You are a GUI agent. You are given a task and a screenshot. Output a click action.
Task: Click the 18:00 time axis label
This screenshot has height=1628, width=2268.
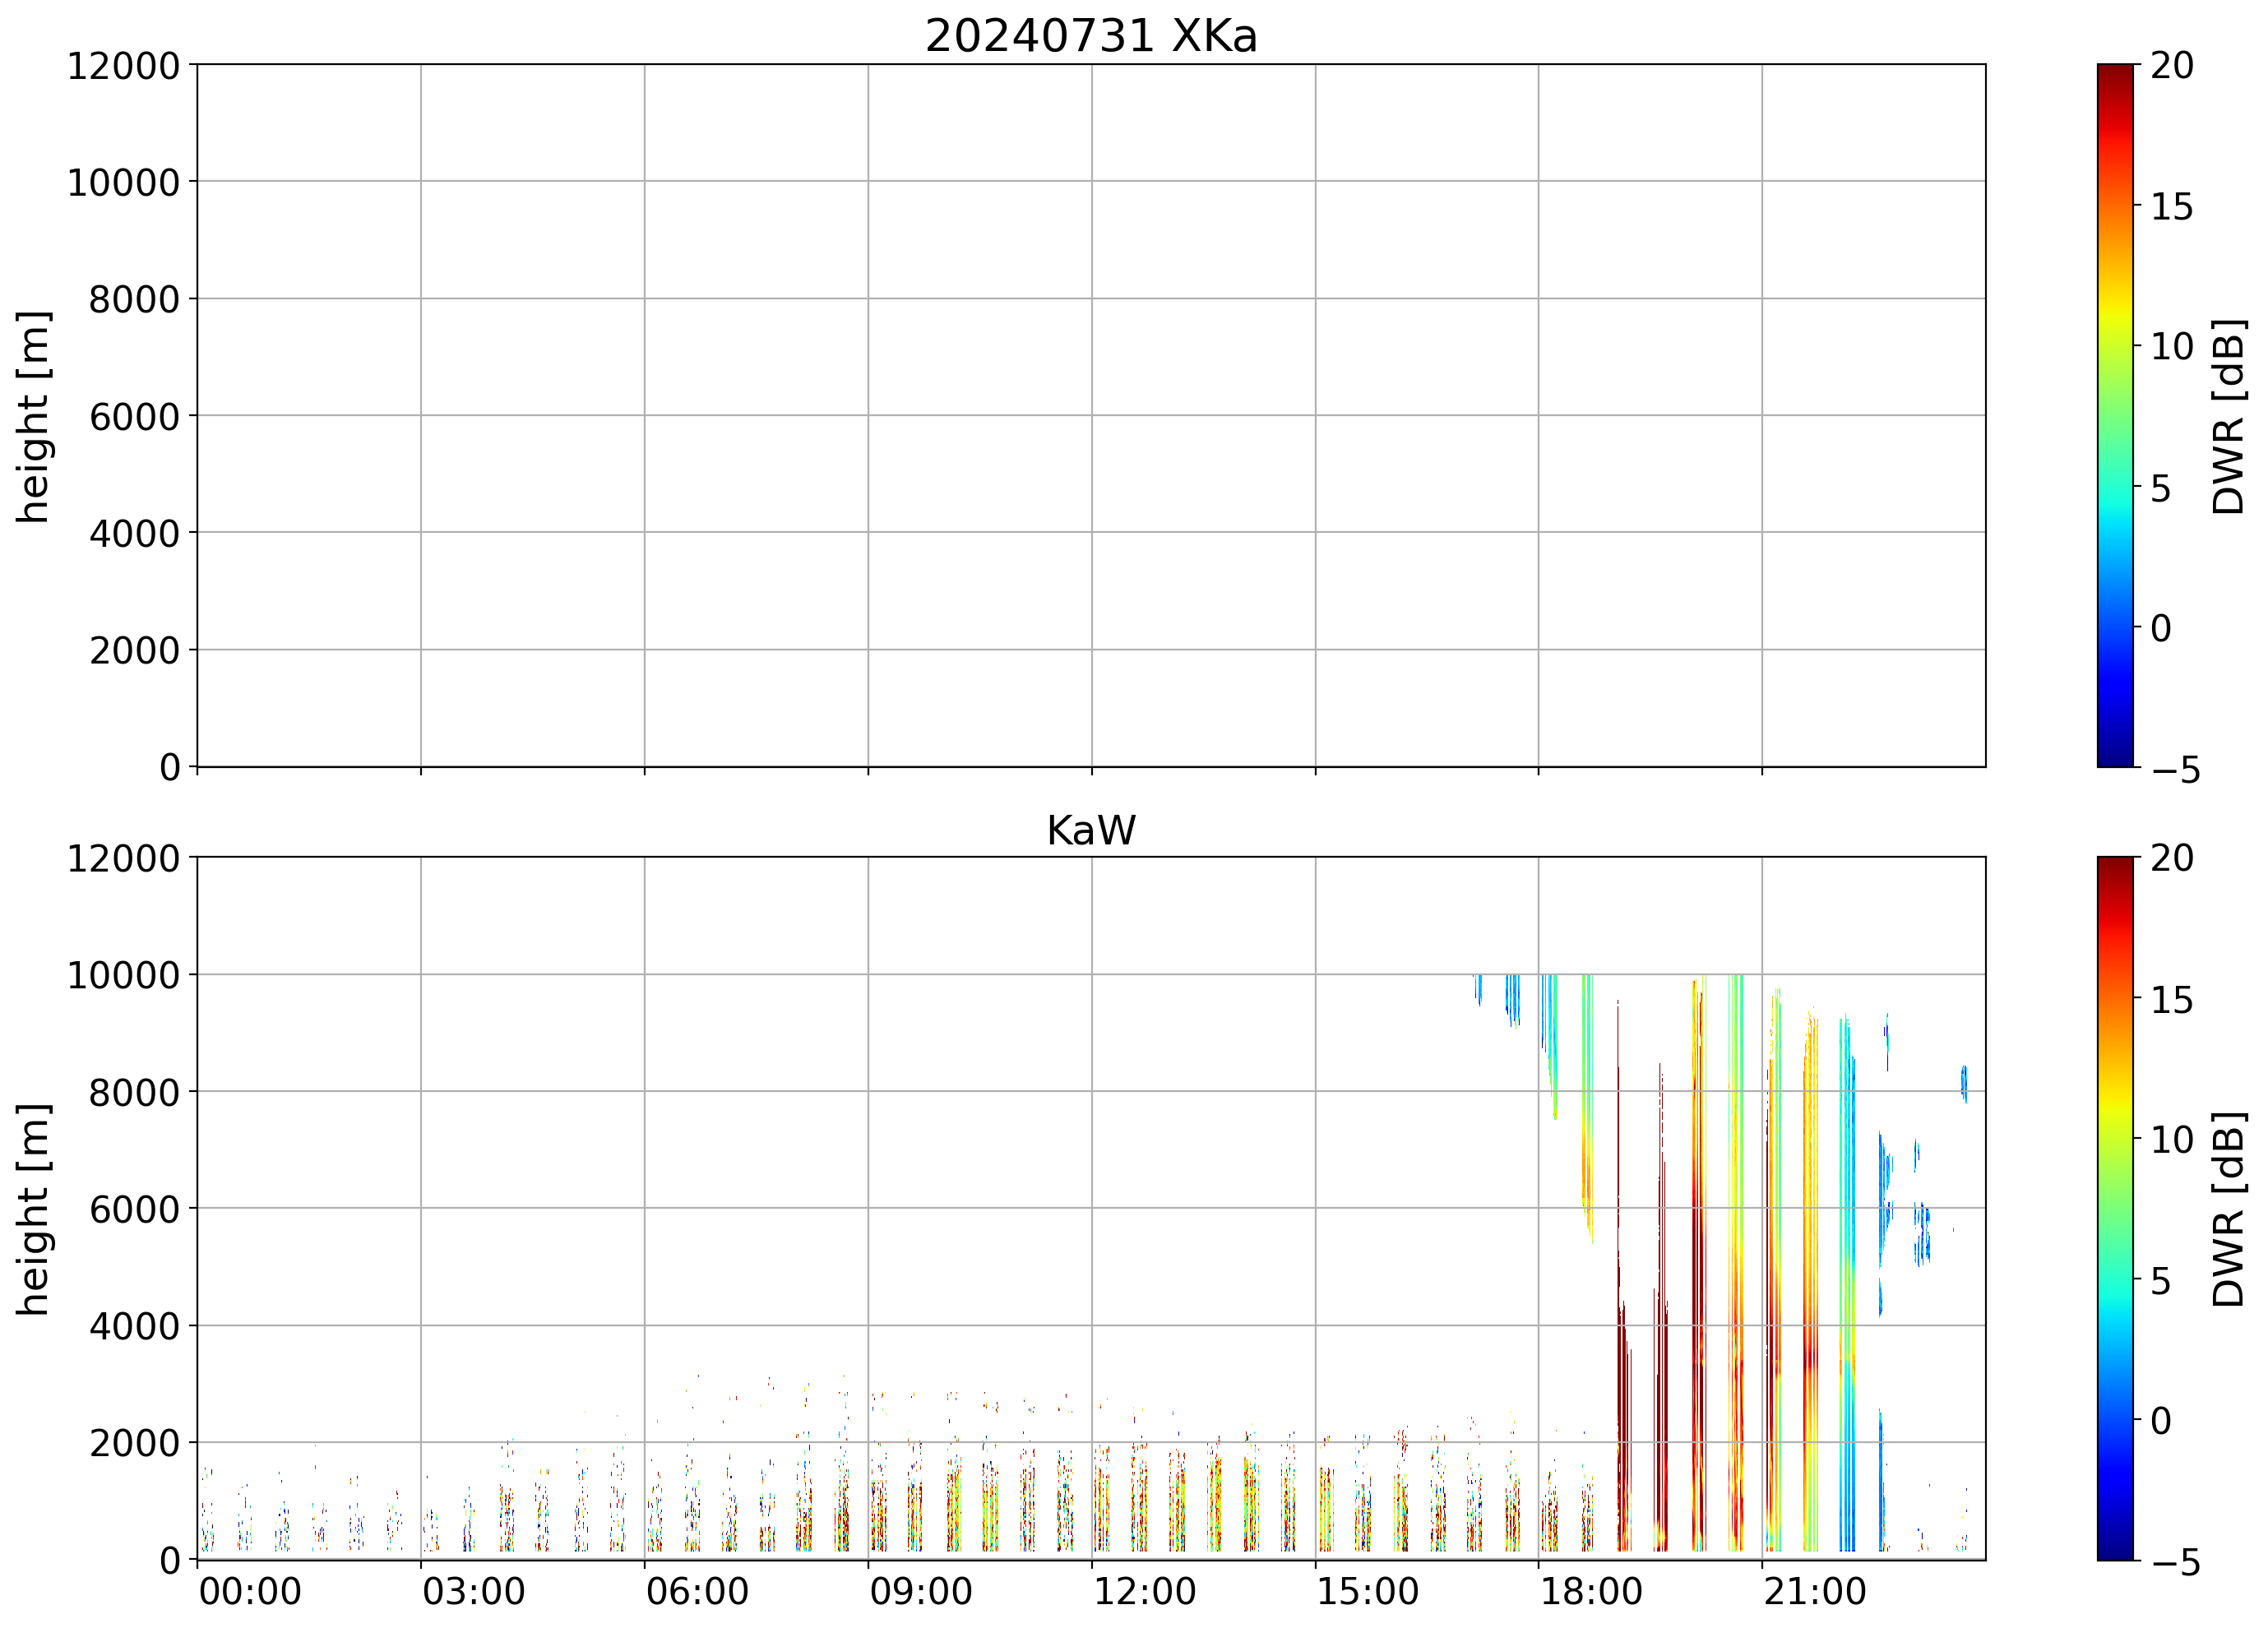(1590, 1592)
